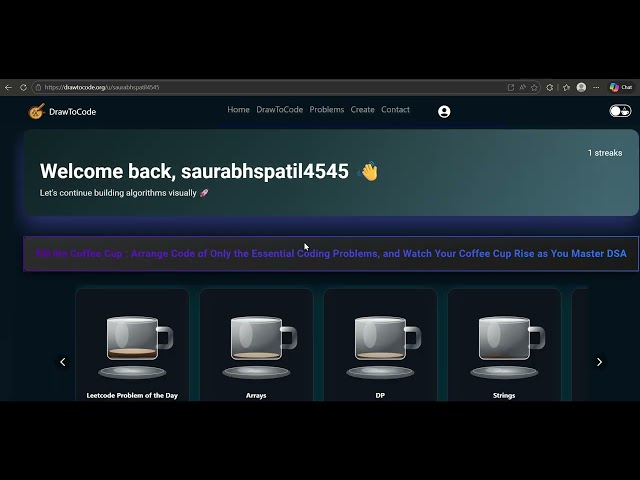Click the 'Arrays' card label
Viewport: 640px width, 480px height.
pos(256,396)
